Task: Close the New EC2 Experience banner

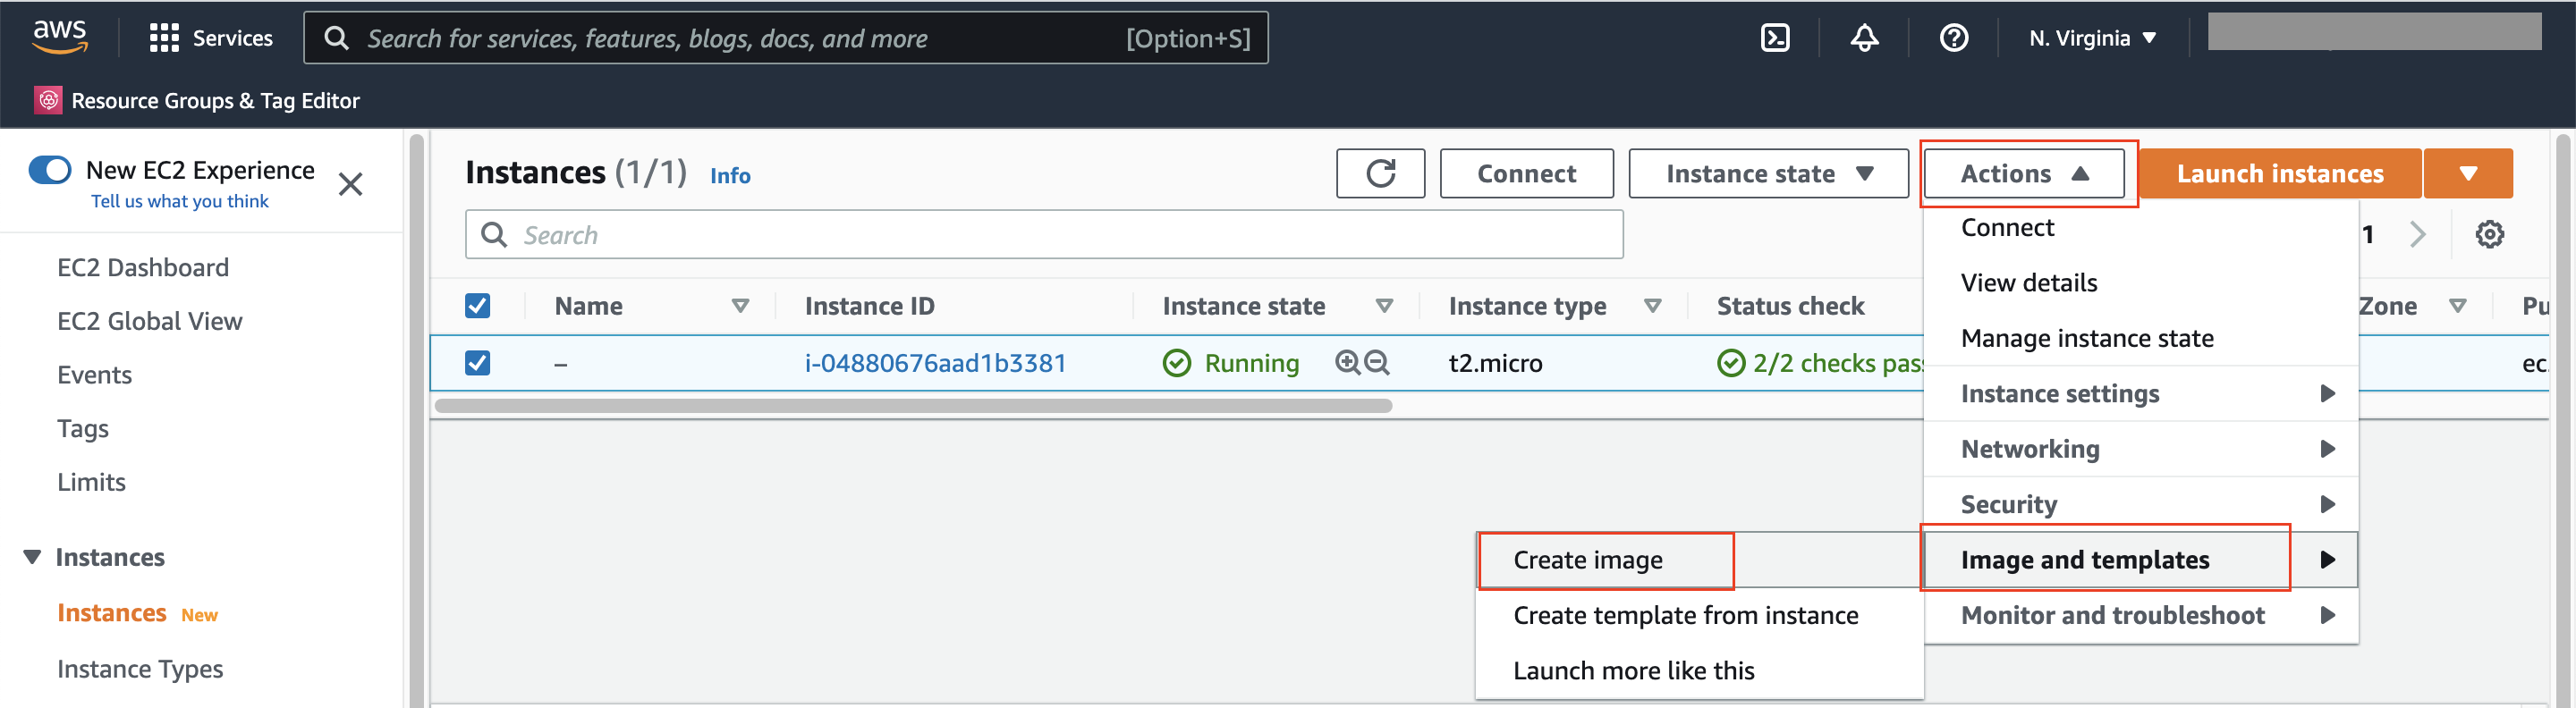Action: coord(350,184)
